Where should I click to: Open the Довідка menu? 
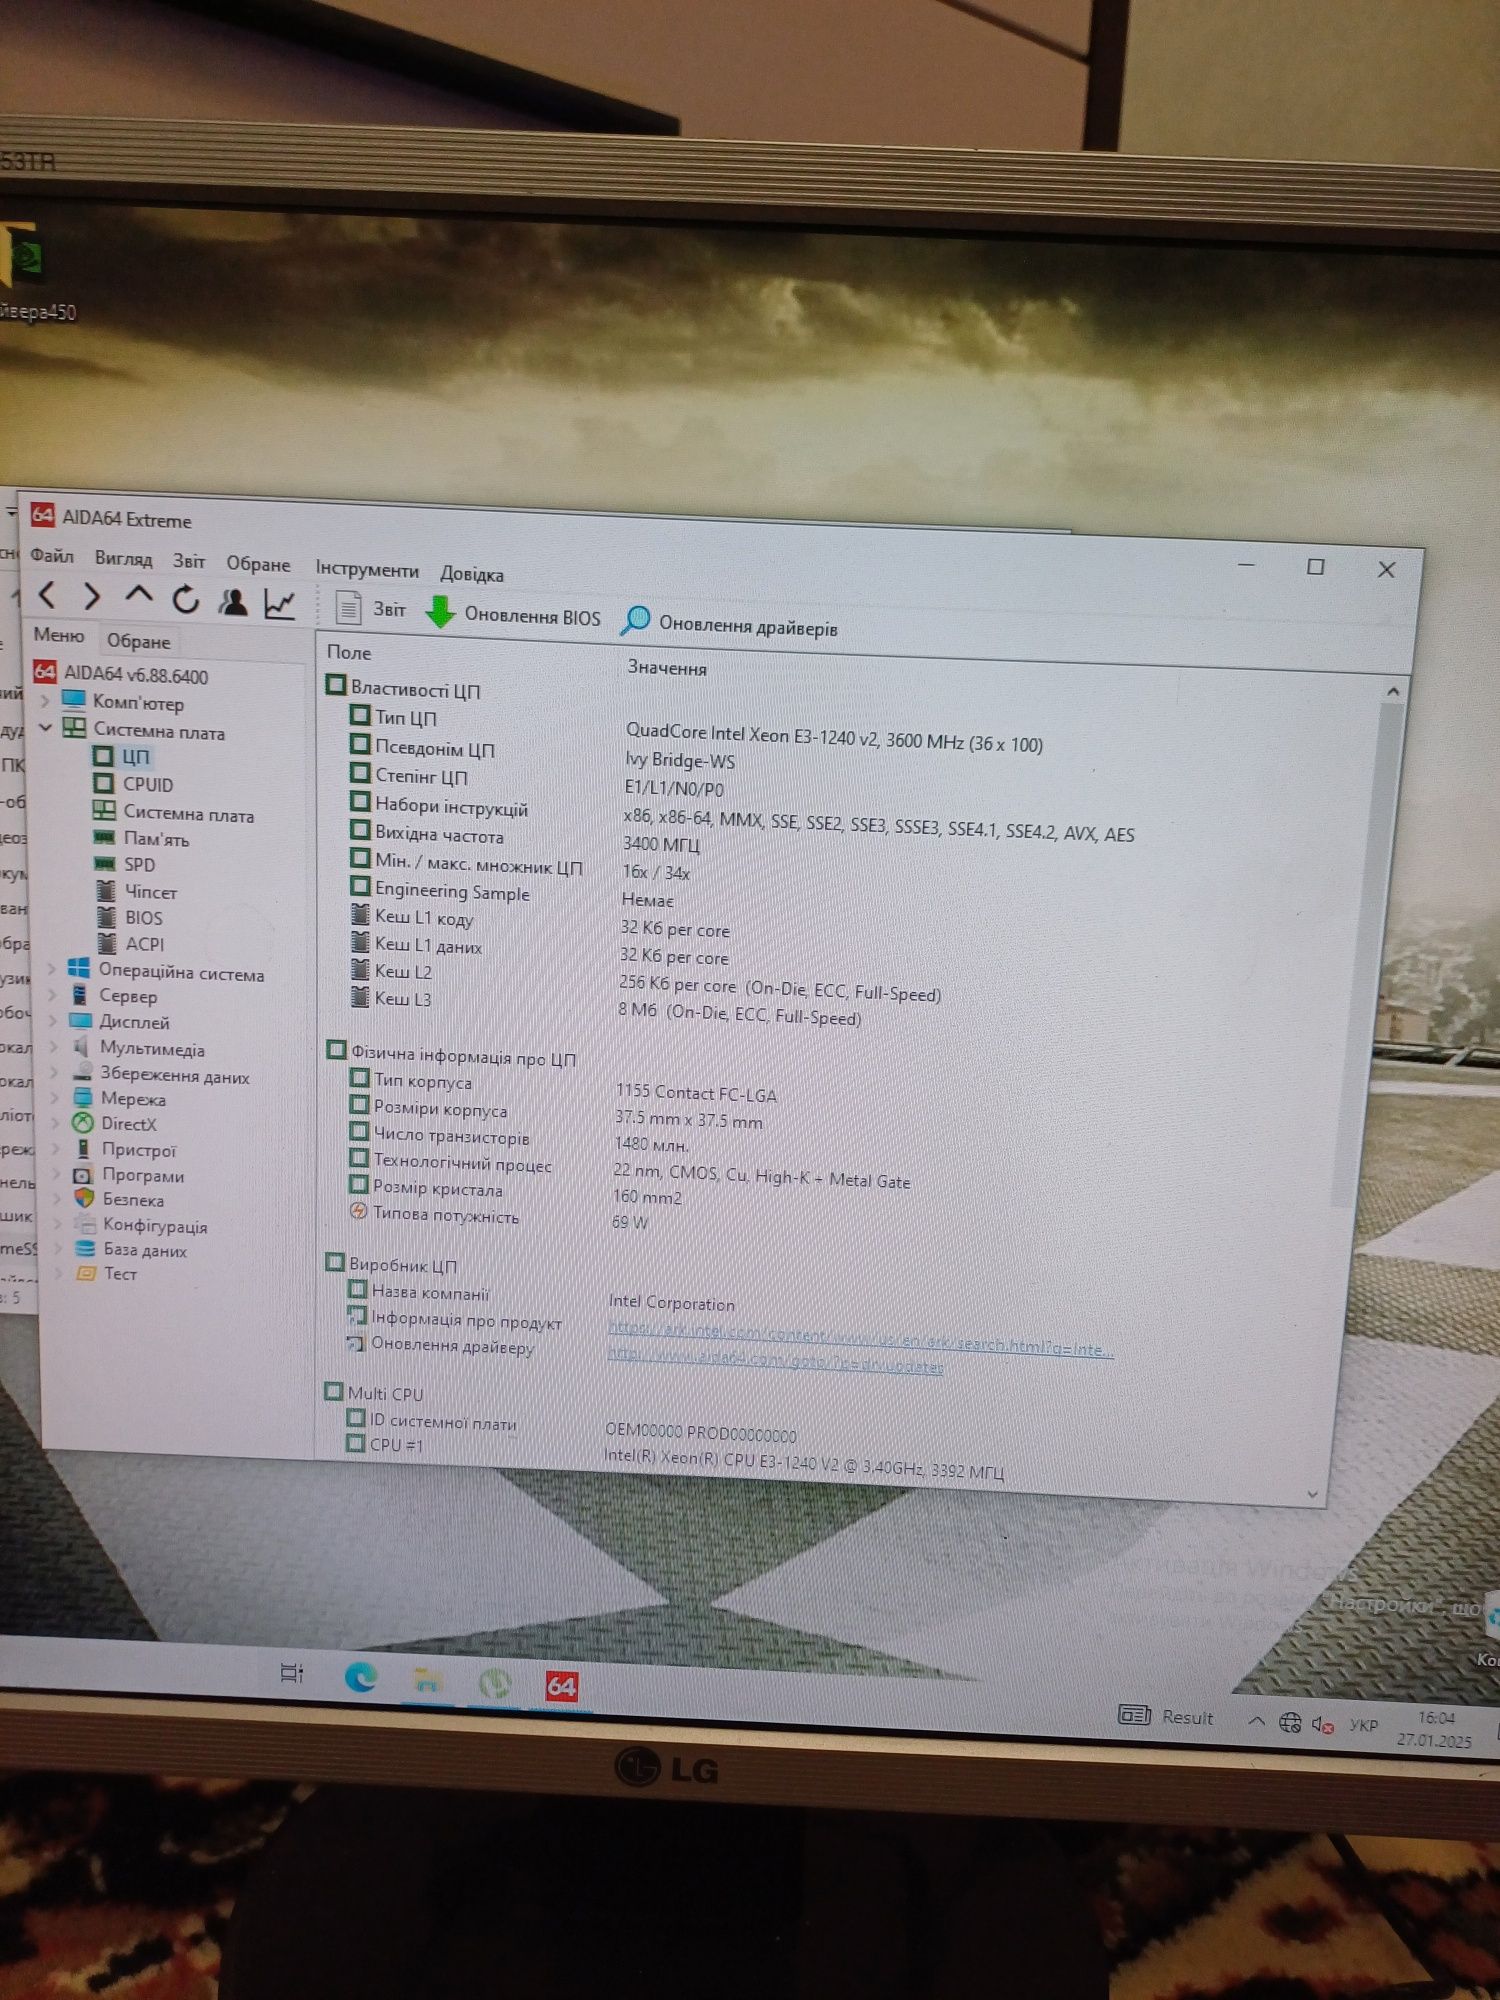tap(472, 573)
